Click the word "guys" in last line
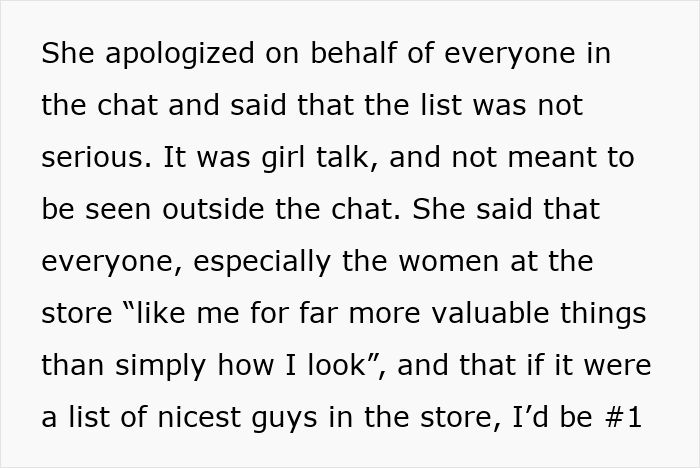The image size is (700, 468). tap(285, 419)
